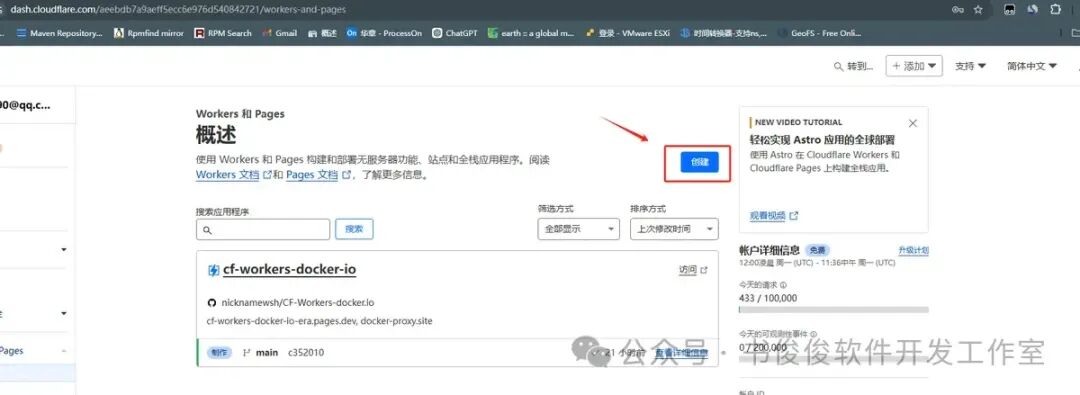Bookmark this page with the star icon

tap(978, 10)
